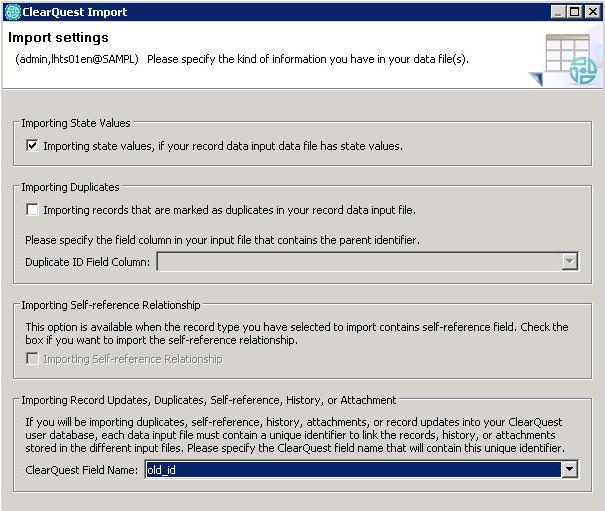Close the ClearQuest Import dialog
The width and height of the screenshot is (605, 511).
(592, 12)
